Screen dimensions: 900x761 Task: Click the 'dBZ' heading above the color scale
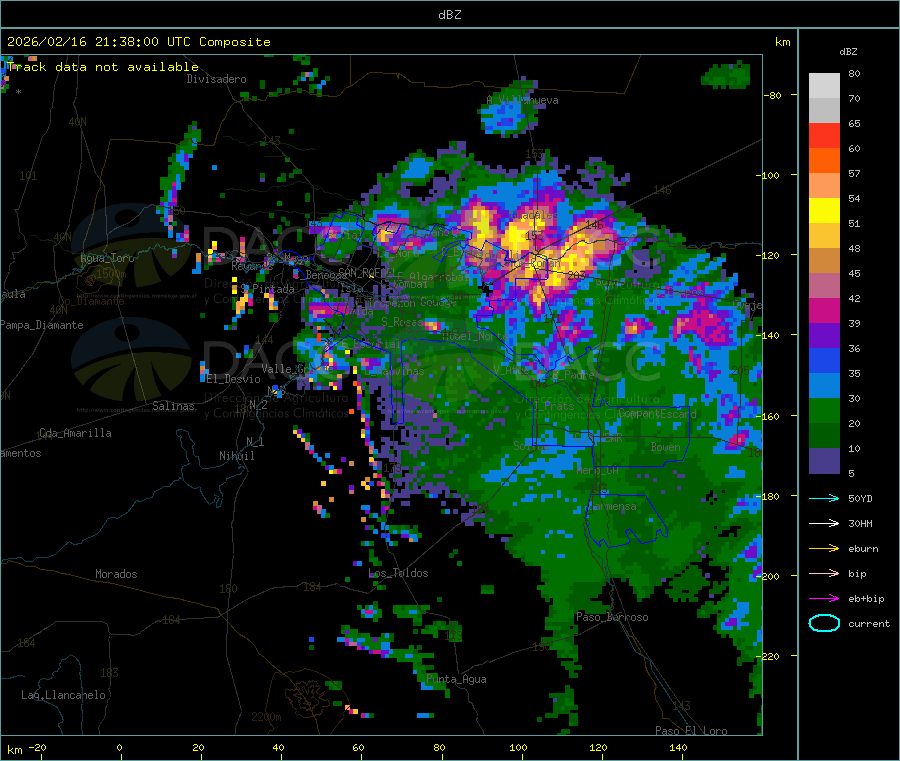coord(848,52)
